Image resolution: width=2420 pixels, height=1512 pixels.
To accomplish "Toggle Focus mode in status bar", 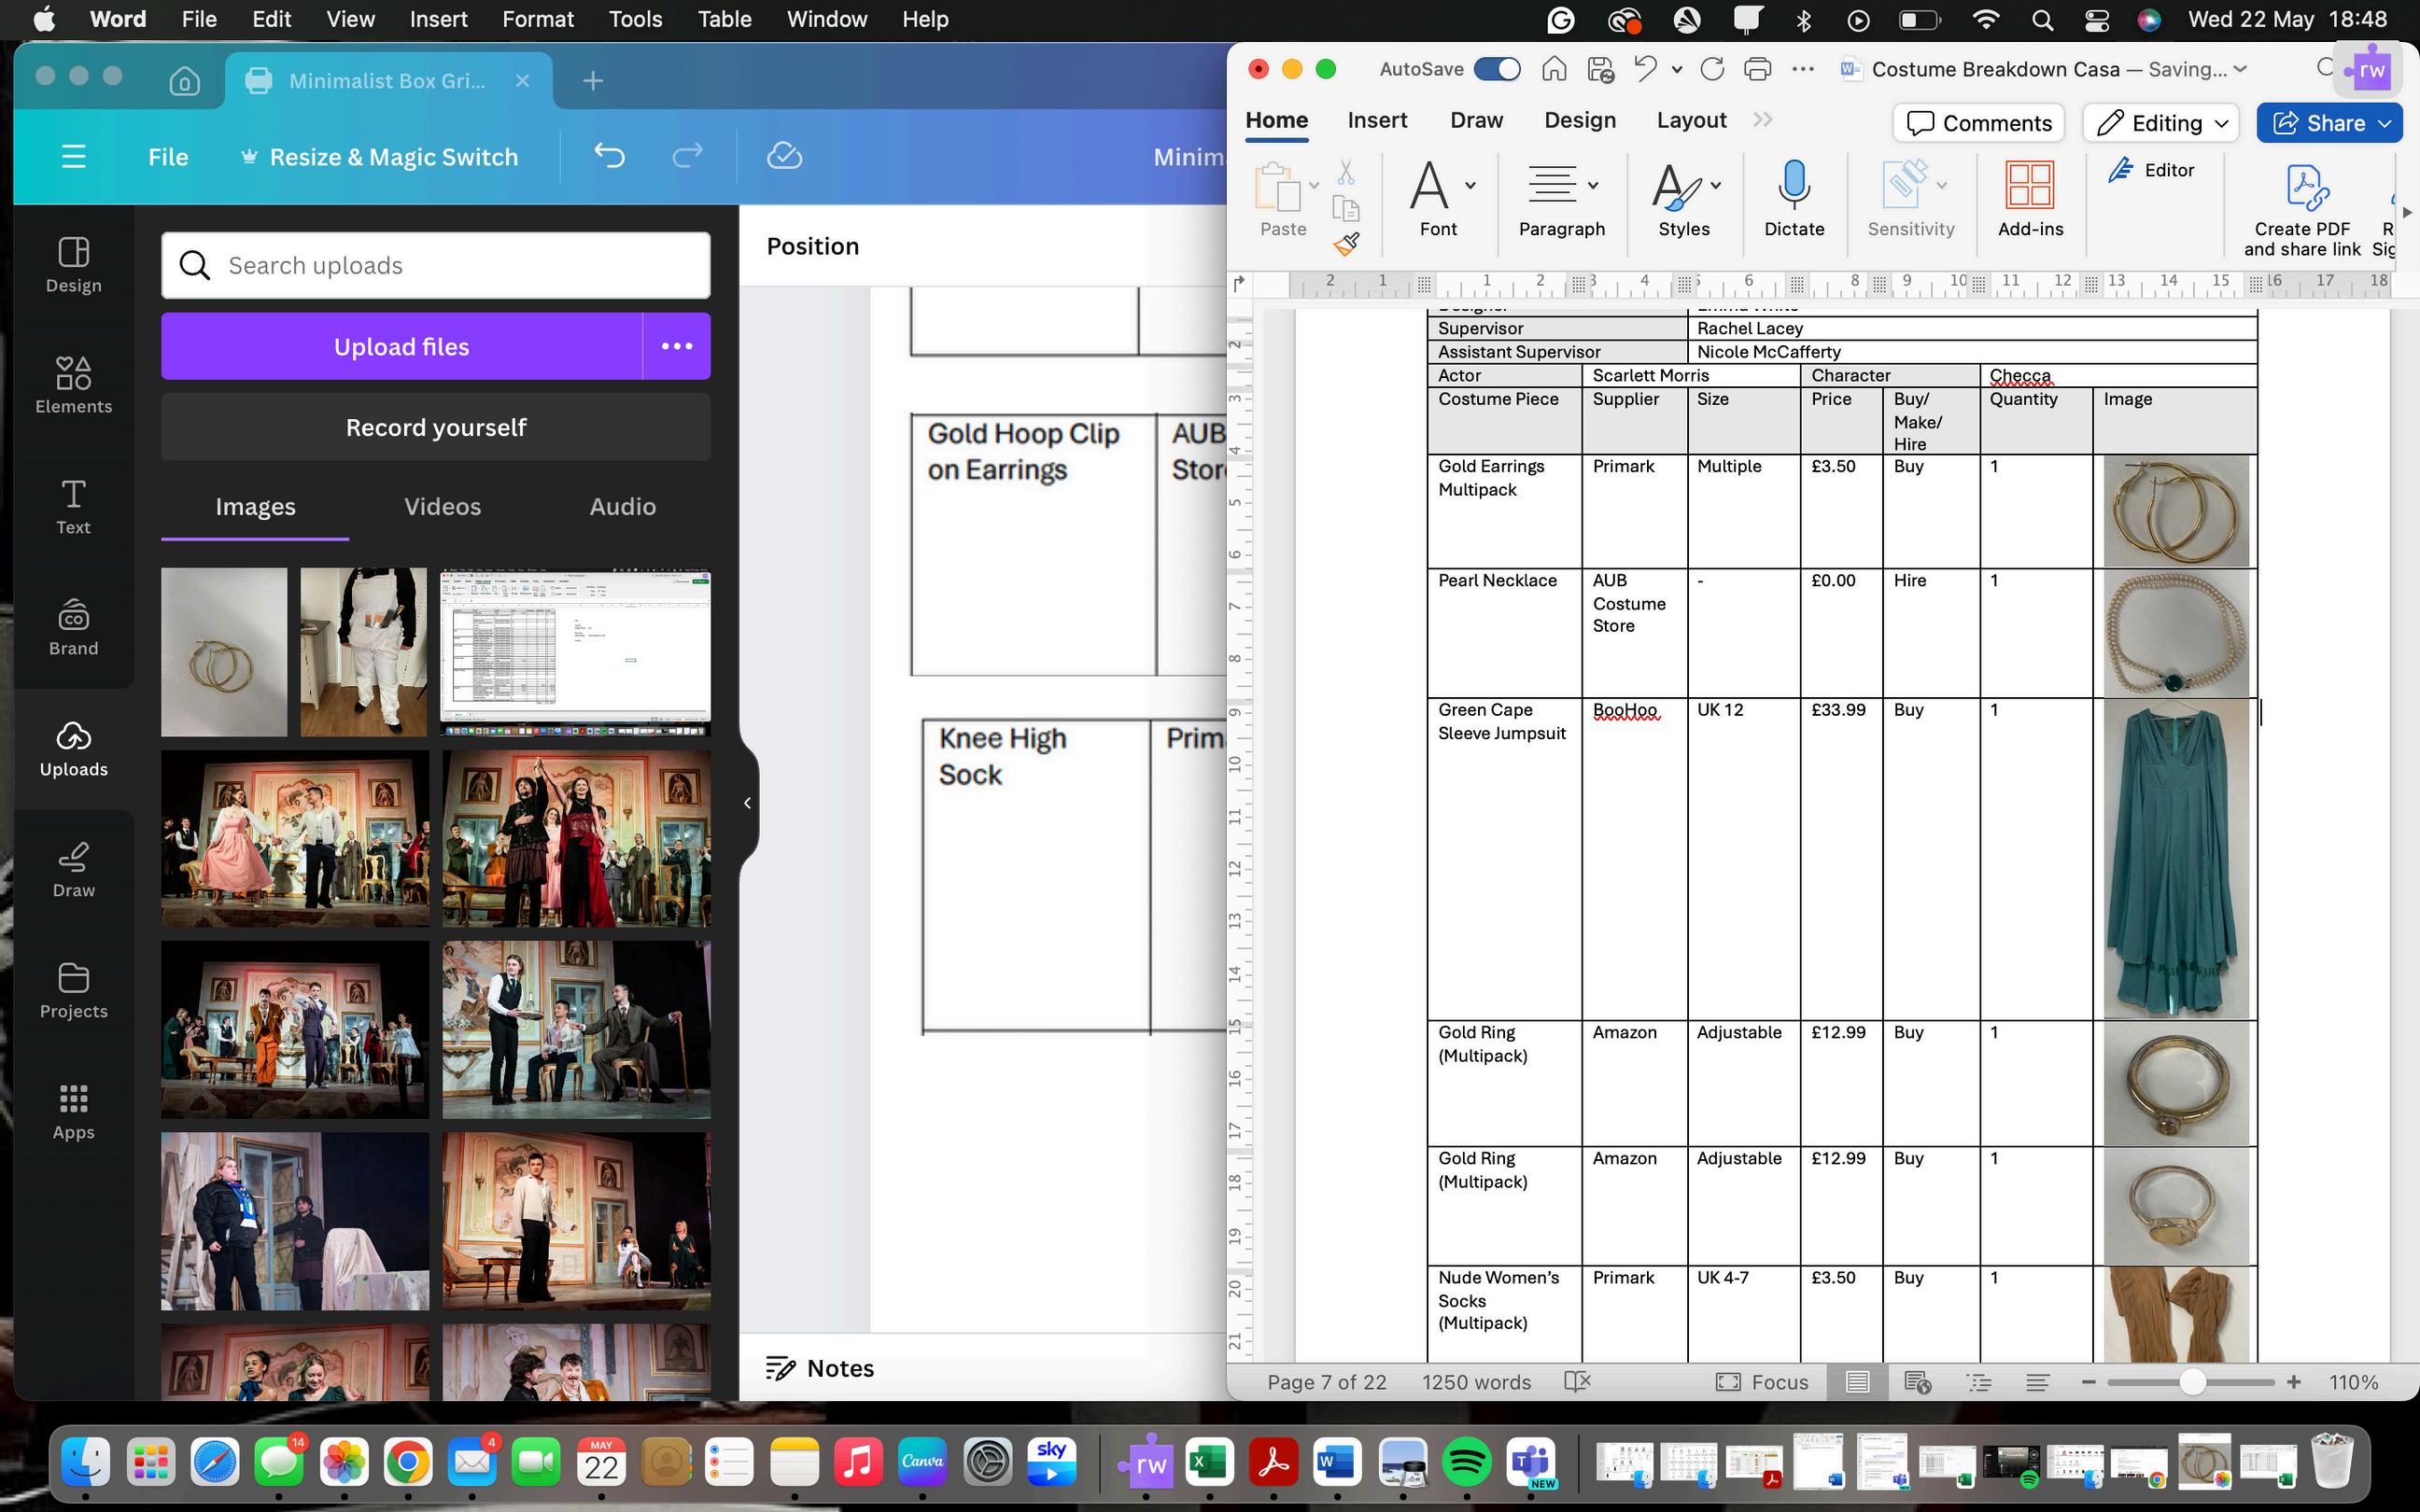I will point(1762,1382).
